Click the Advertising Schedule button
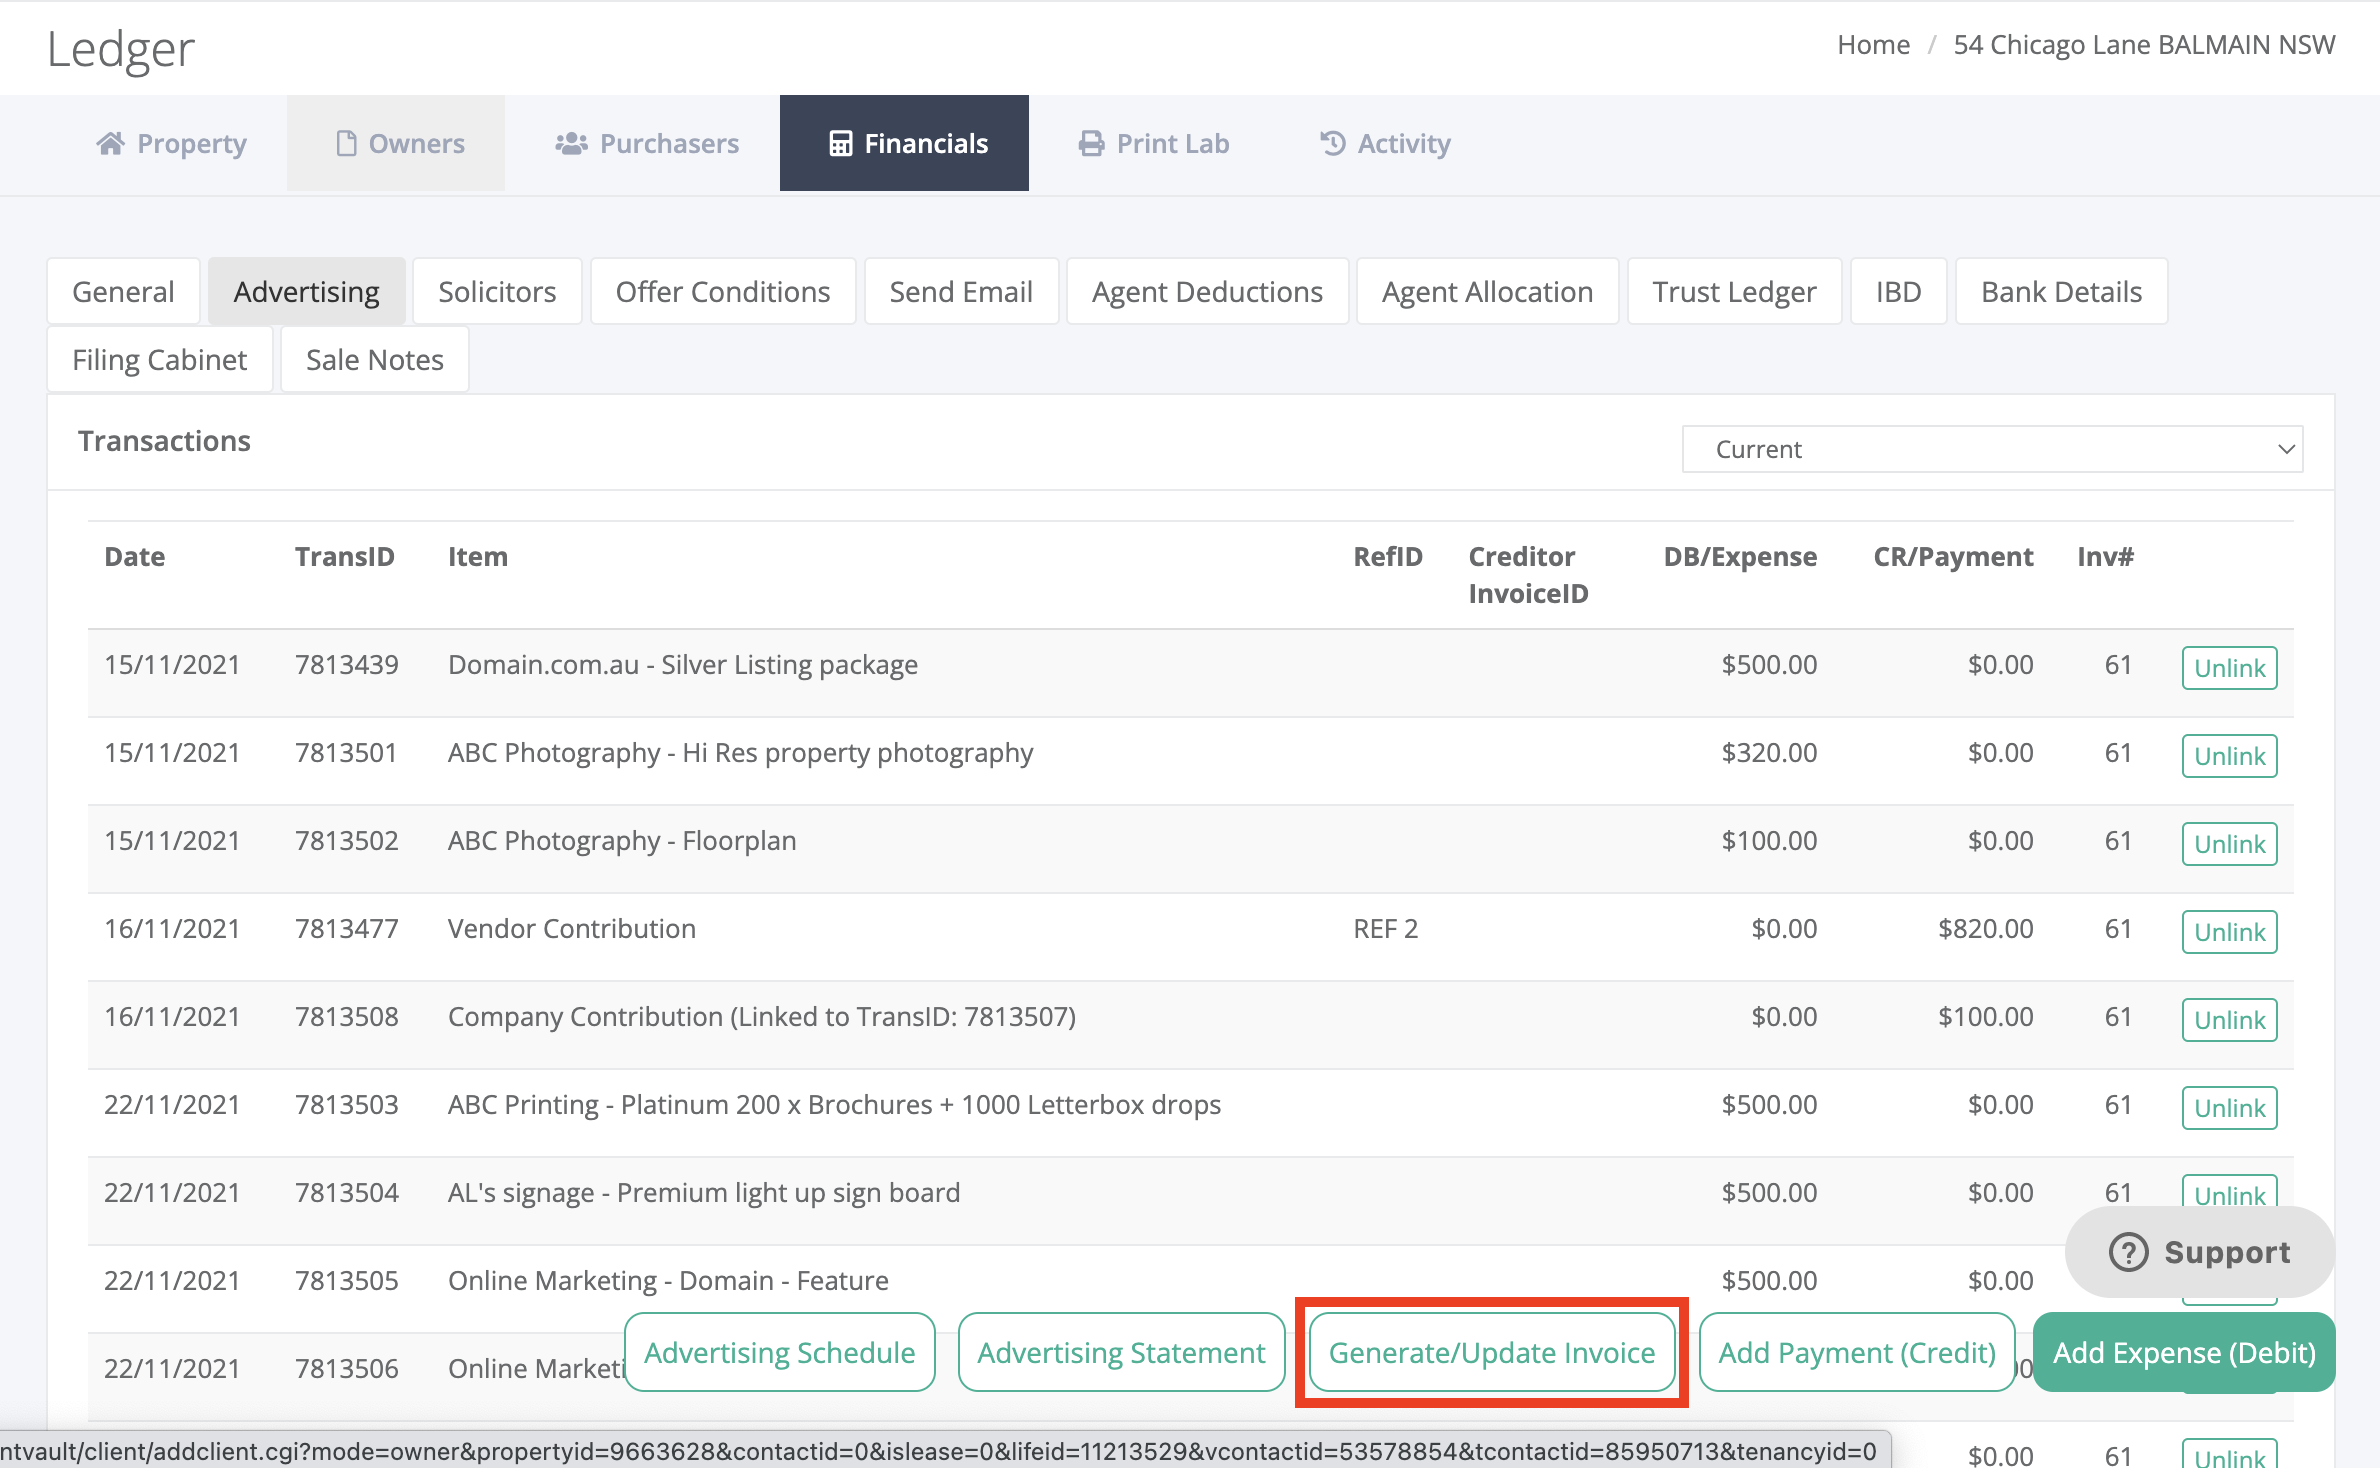2380x1468 pixels. (780, 1352)
